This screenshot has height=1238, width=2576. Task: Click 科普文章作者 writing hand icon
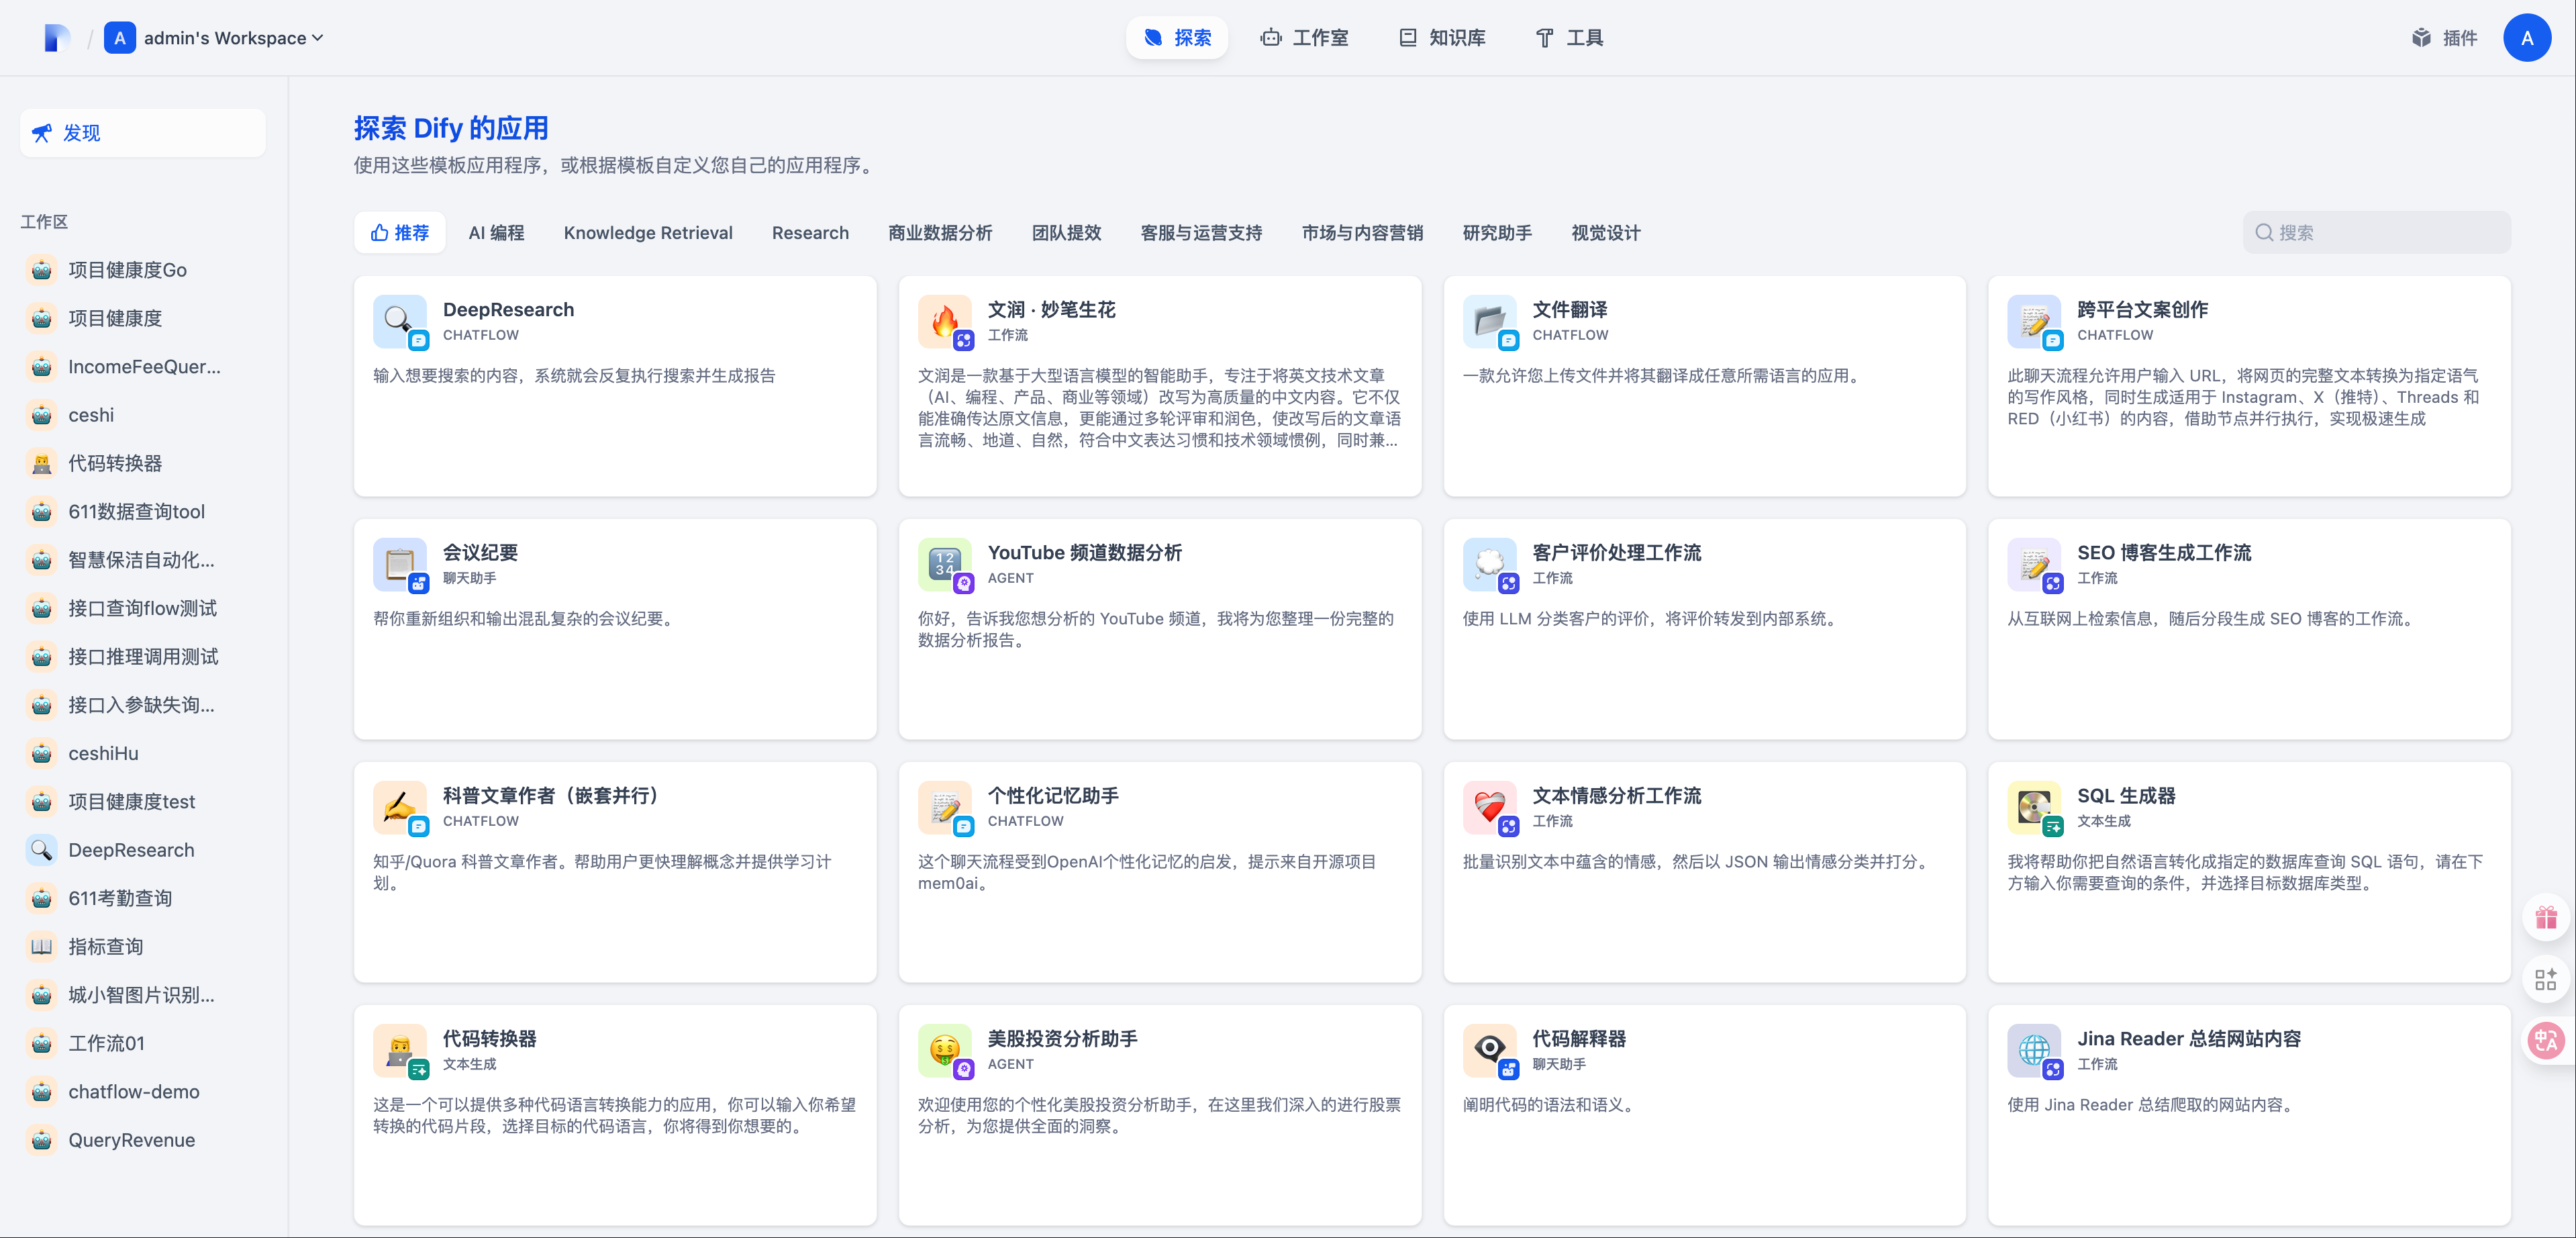pyautogui.click(x=400, y=807)
